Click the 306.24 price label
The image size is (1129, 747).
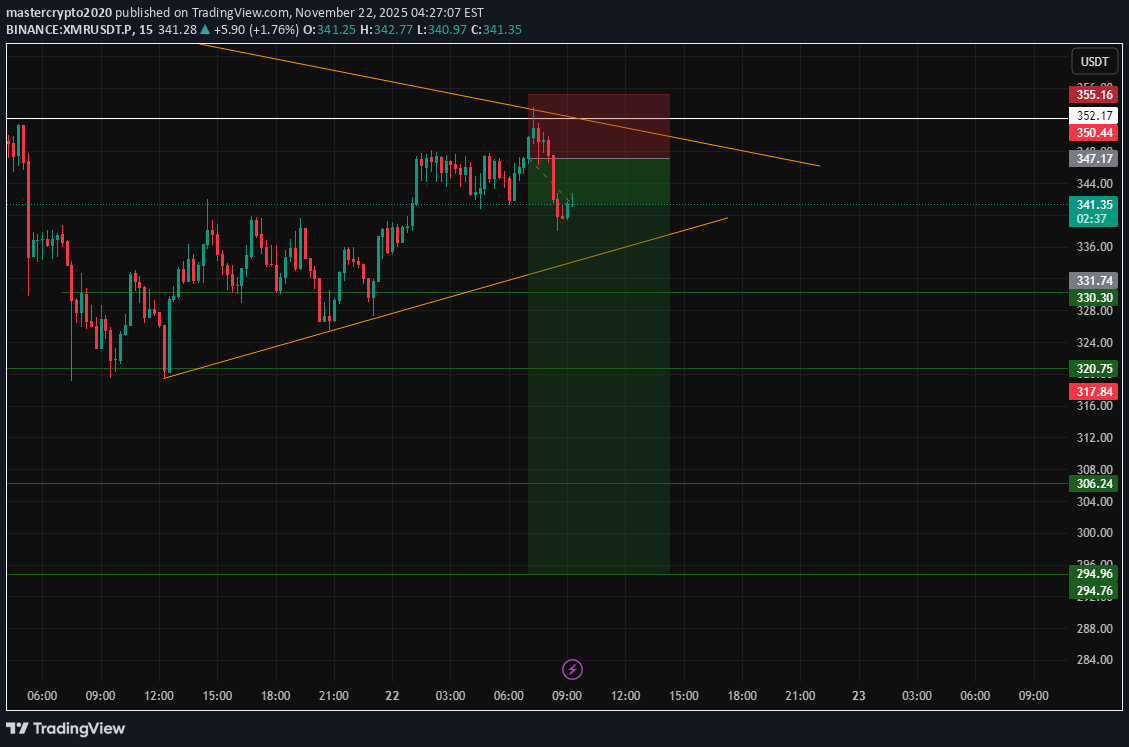pyautogui.click(x=1092, y=483)
